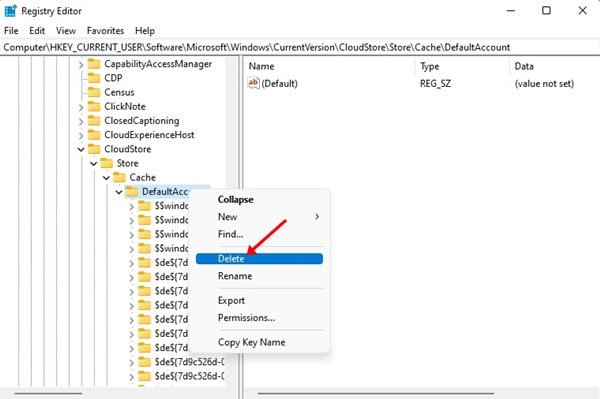Choose Export from the context menu
Viewport: 600px width, 399px height.
(259, 300)
